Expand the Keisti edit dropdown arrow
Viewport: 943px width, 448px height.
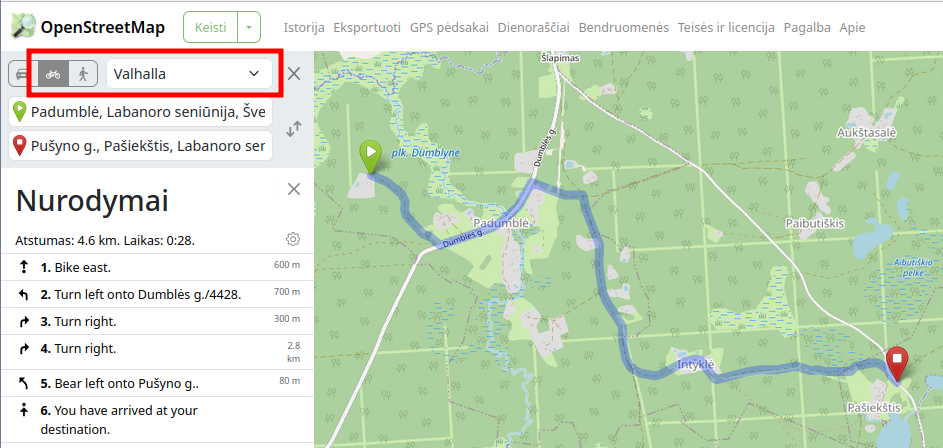tap(249, 28)
